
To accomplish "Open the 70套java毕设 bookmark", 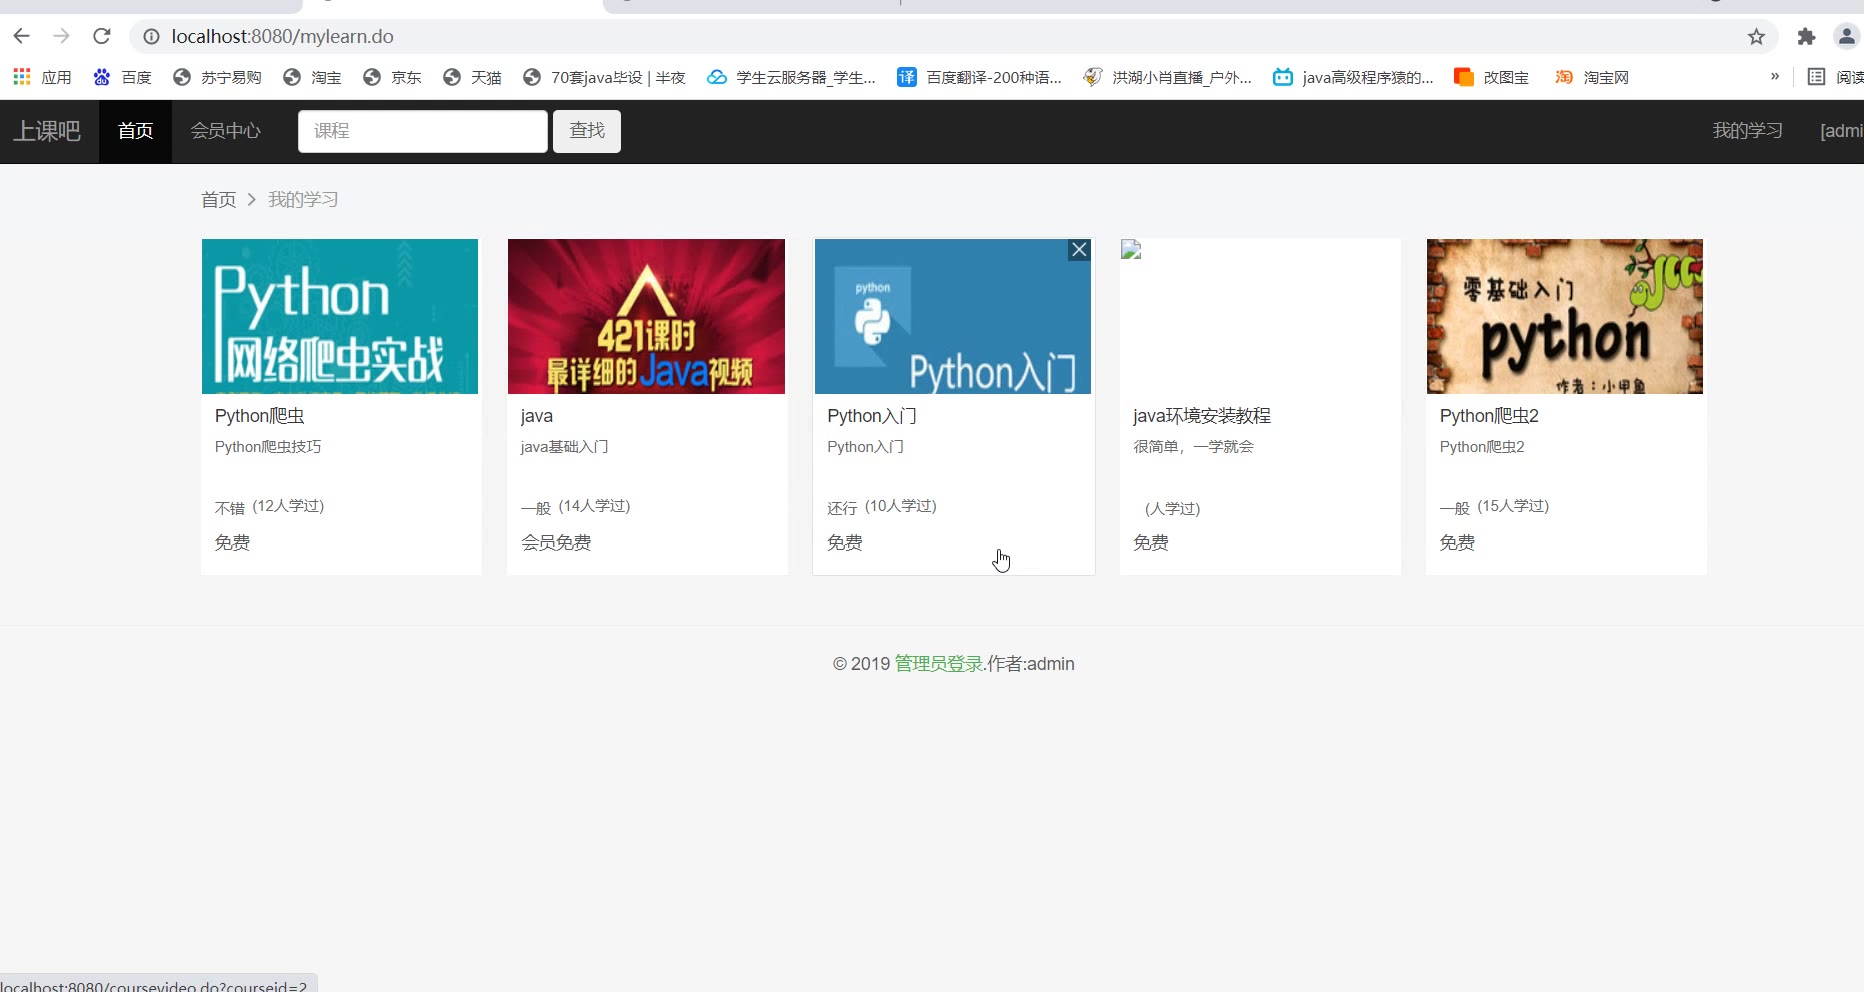I will click(x=604, y=77).
